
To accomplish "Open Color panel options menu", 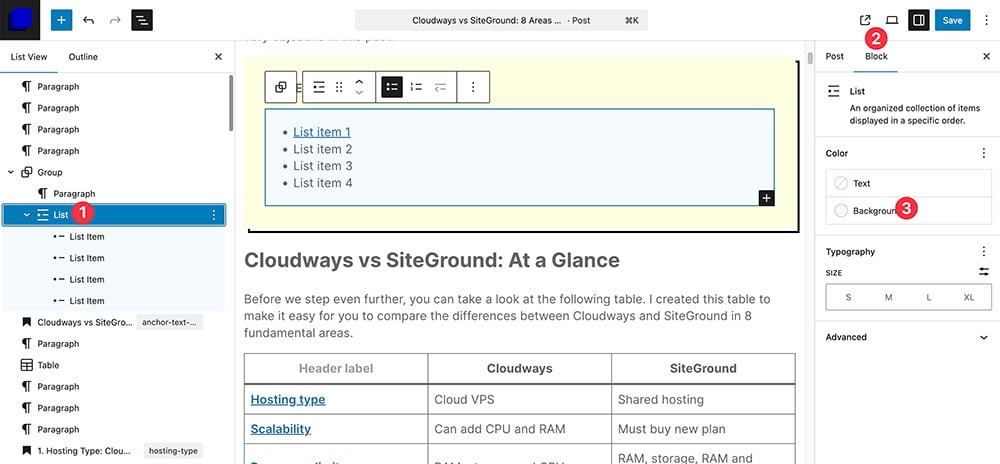I will coord(983,153).
